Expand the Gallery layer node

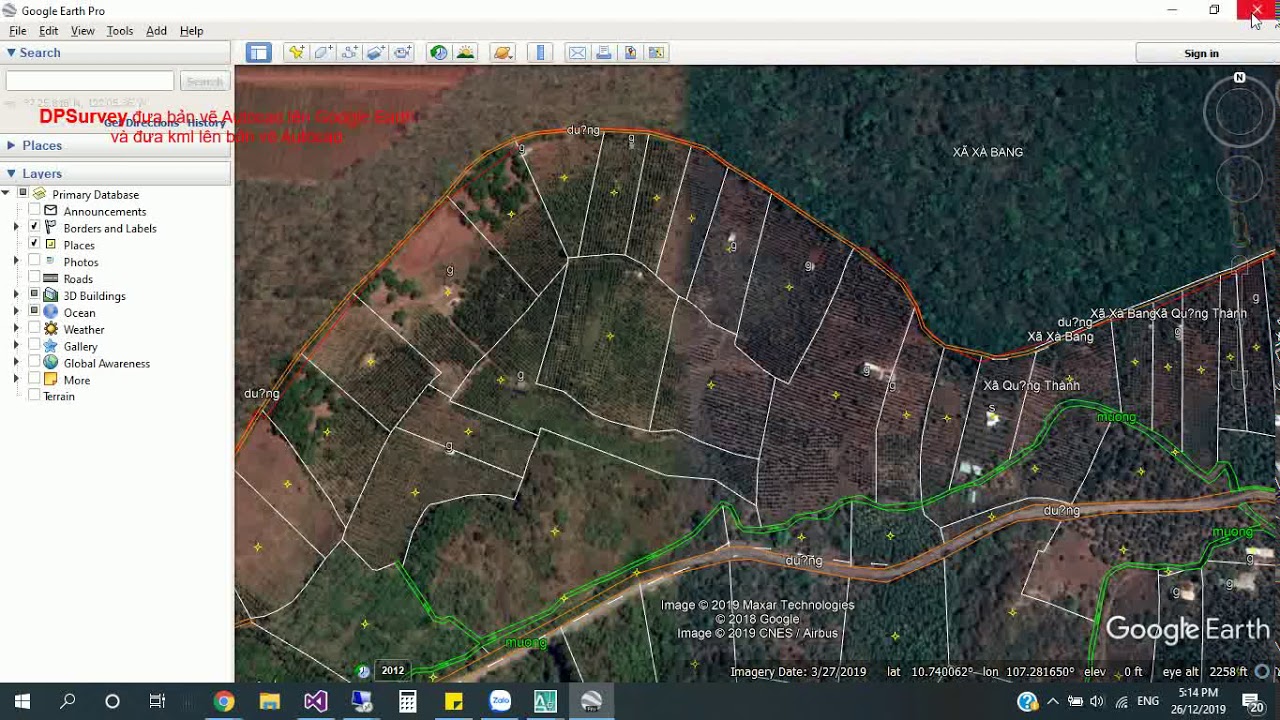pos(16,346)
